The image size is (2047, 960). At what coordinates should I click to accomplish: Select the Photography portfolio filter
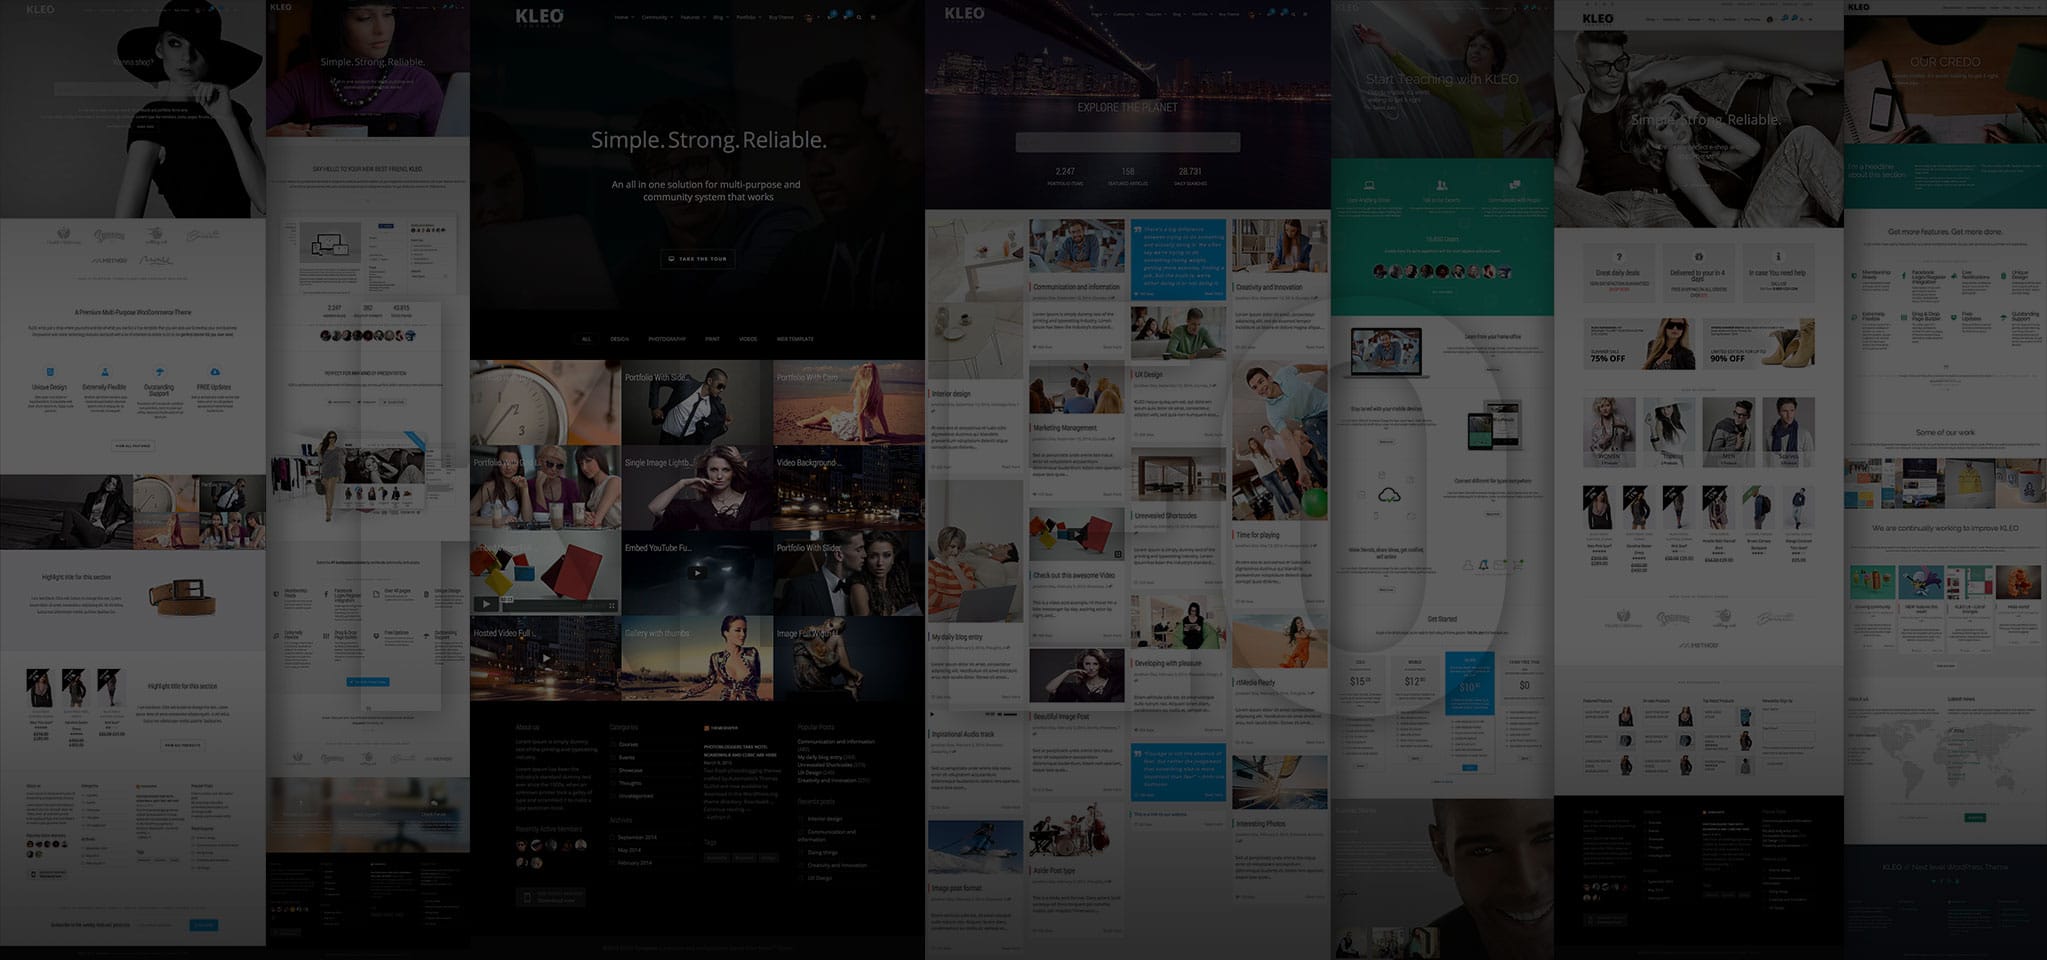click(667, 339)
